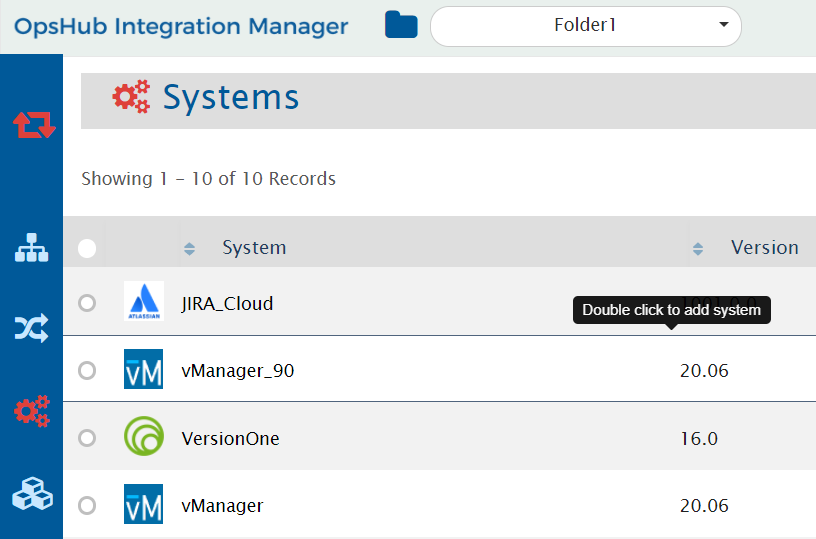
Task: Sort by Version column arrows
Action: pyautogui.click(x=698, y=249)
